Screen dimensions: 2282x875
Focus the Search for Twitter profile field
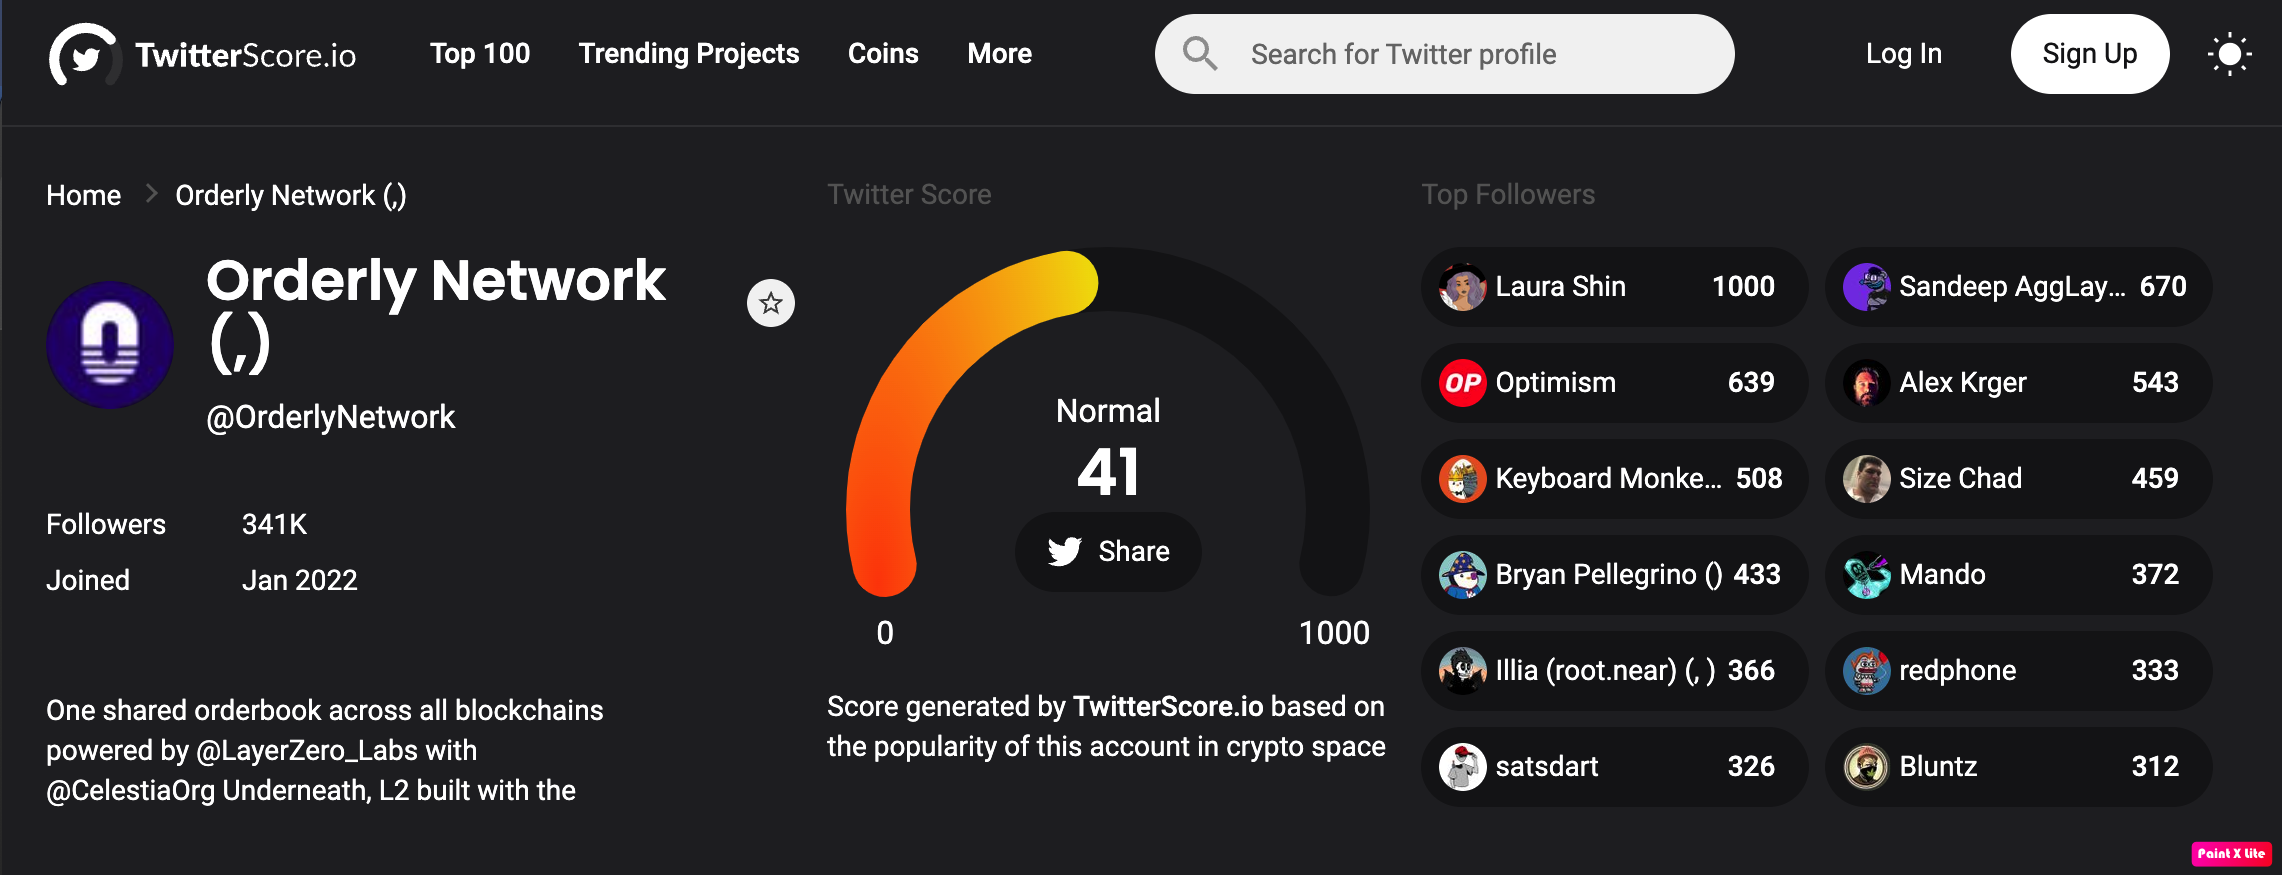point(1444,54)
